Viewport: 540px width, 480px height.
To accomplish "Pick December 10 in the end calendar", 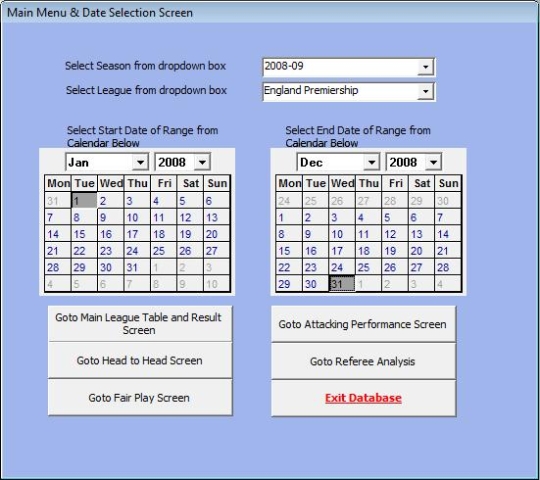I will [342, 234].
